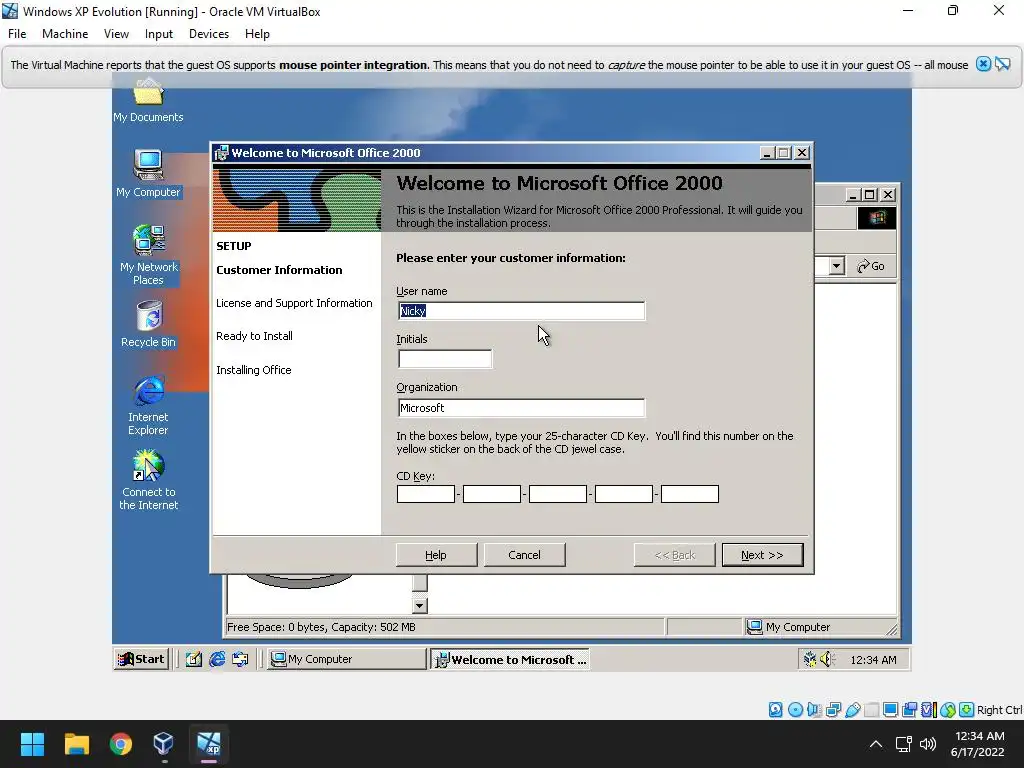Click the shared folders indicator icon
This screenshot has height=768, width=1024.
[871, 710]
